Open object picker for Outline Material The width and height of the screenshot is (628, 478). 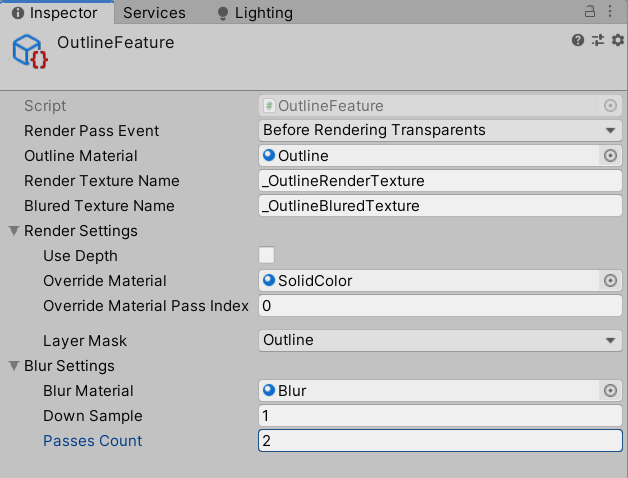click(610, 156)
